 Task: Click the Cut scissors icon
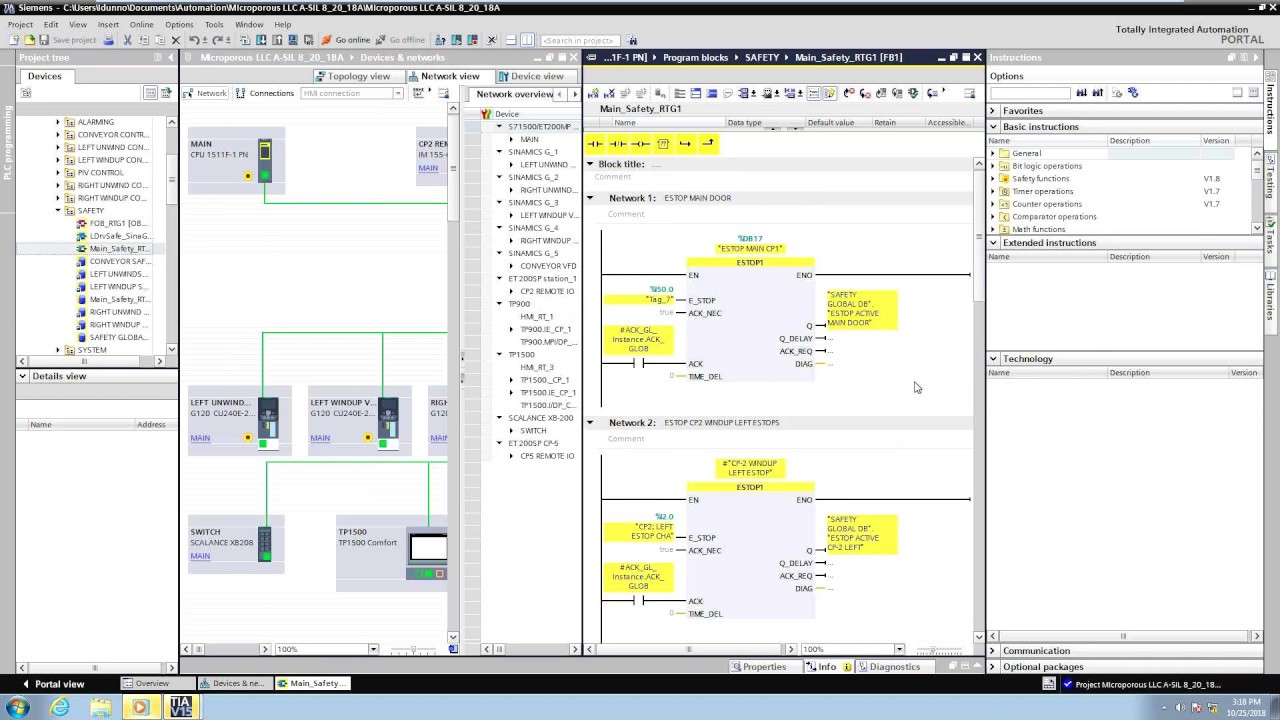[127, 40]
